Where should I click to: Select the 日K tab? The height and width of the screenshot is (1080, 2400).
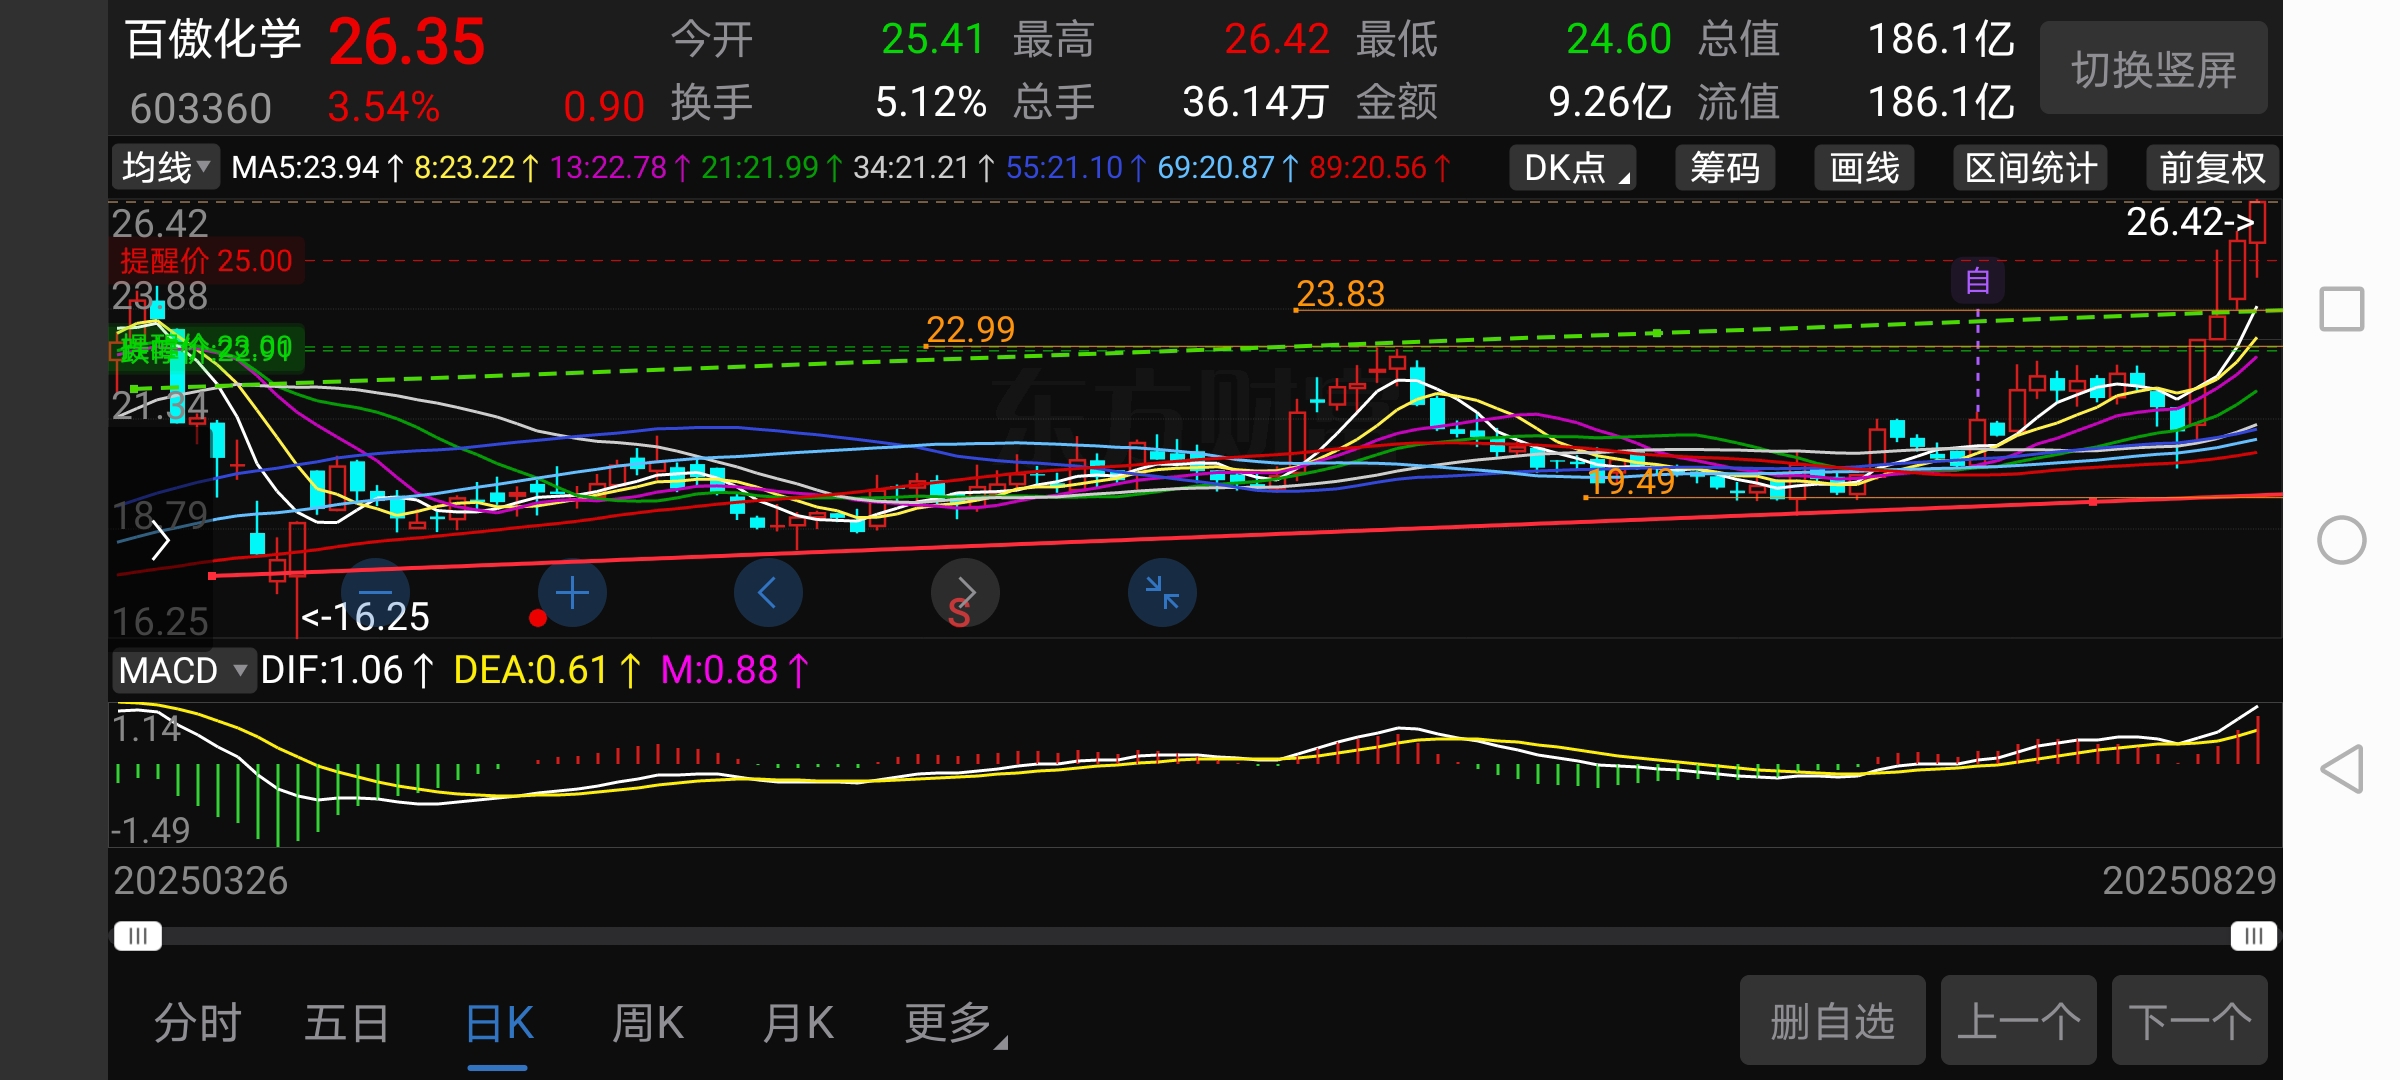[498, 1023]
